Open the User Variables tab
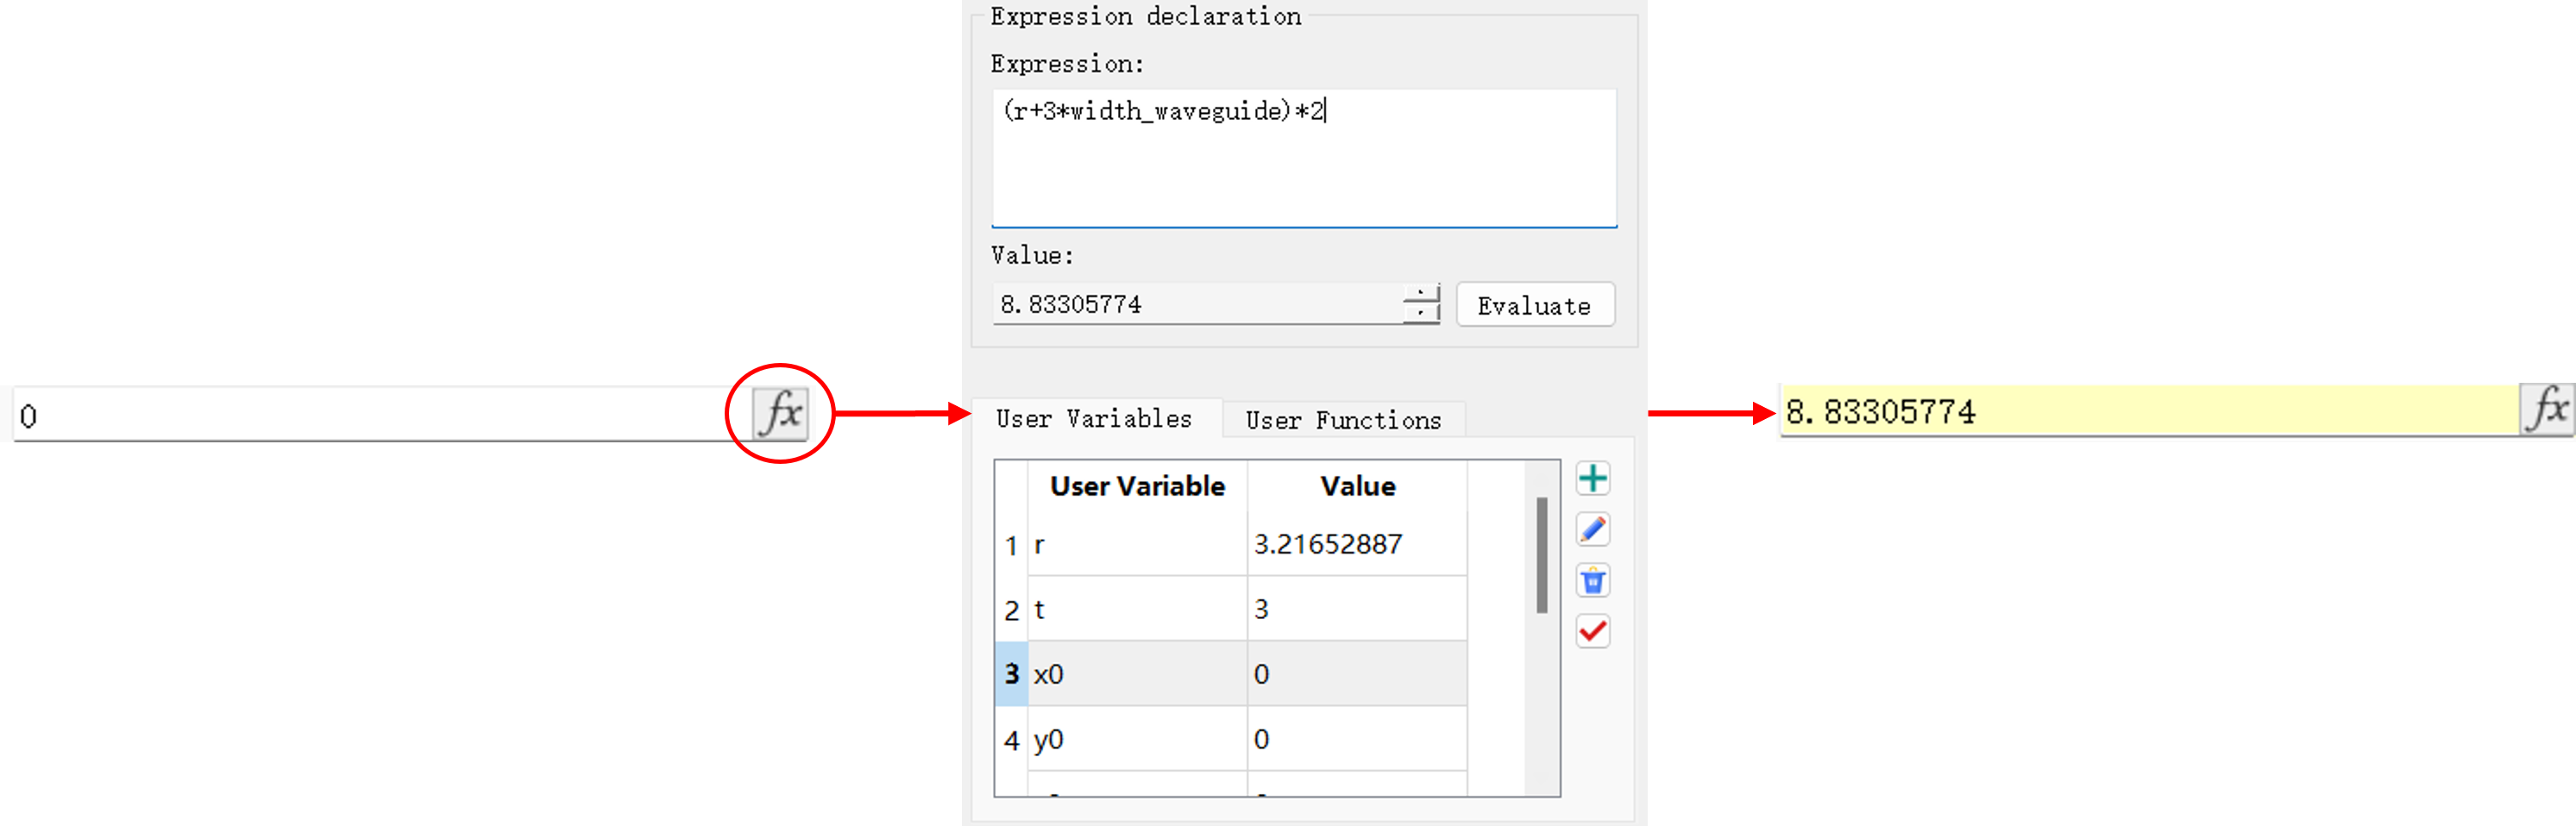 click(1093, 419)
